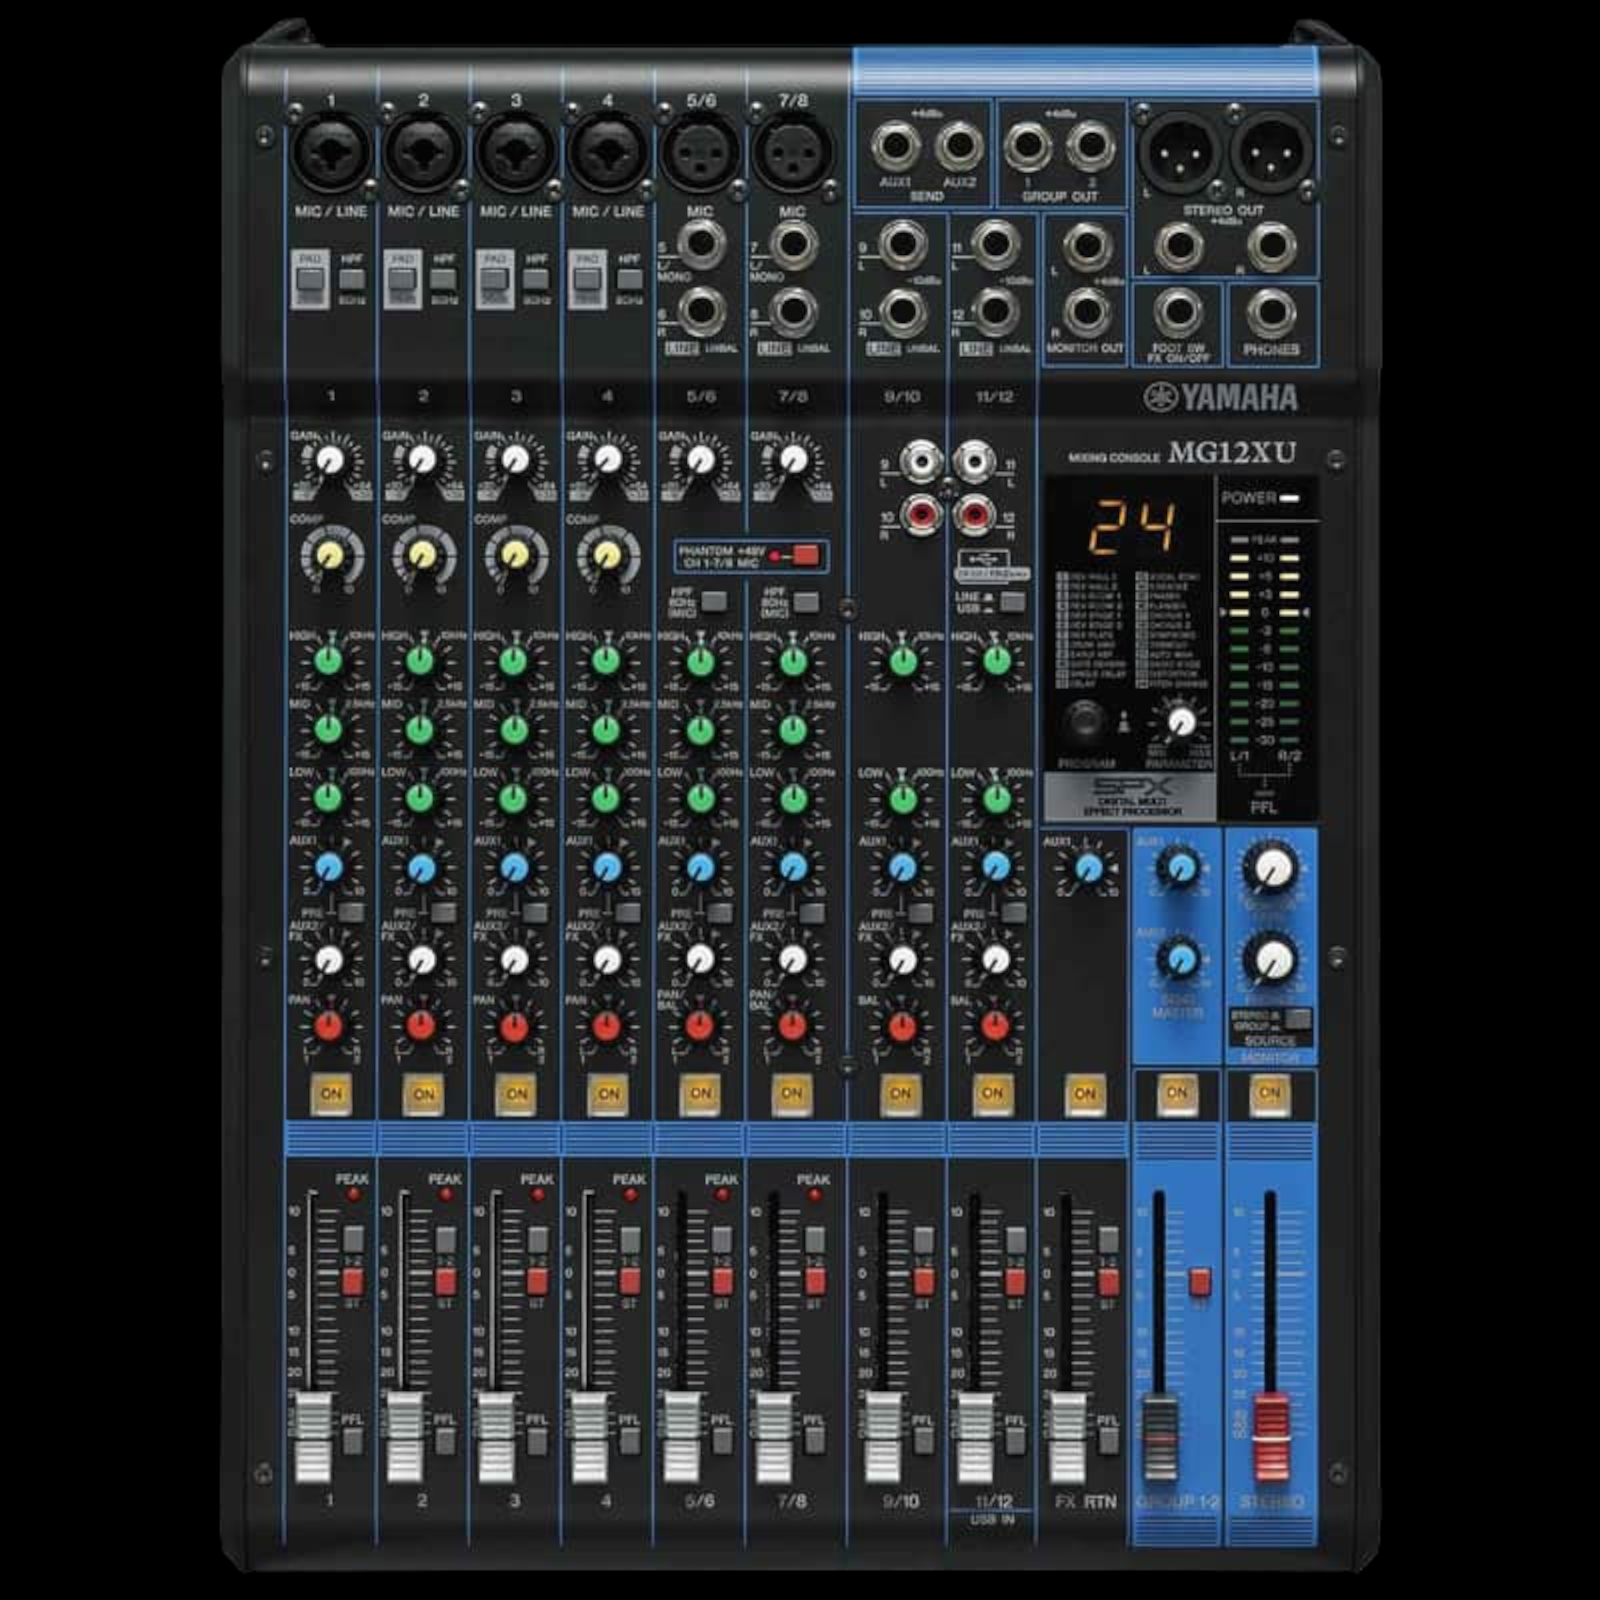Click the PARAMETER knob beside the effects list
This screenshot has width=1600, height=1600.
pos(1180,721)
